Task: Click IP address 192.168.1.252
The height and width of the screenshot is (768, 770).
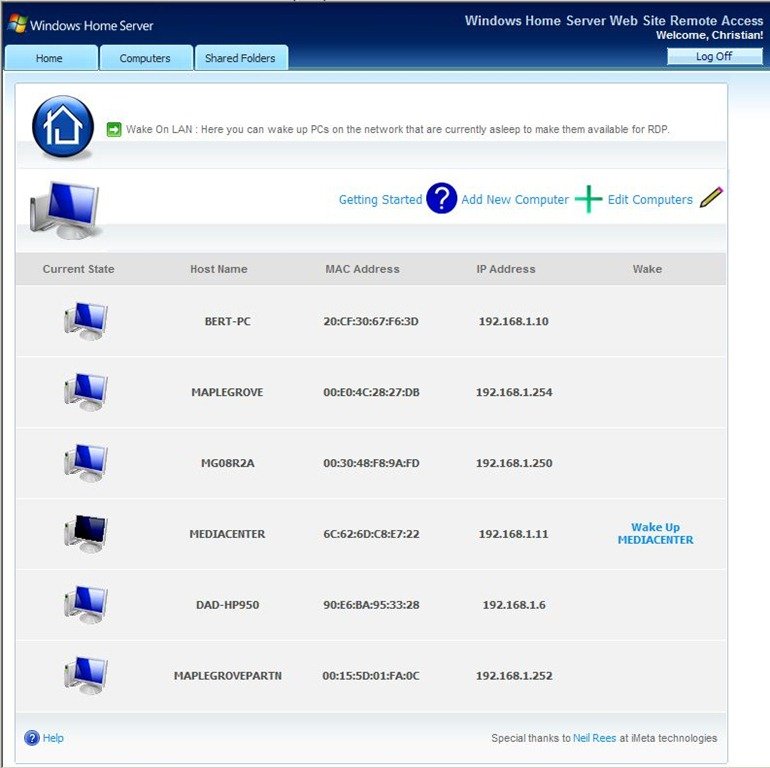Action: tap(514, 675)
